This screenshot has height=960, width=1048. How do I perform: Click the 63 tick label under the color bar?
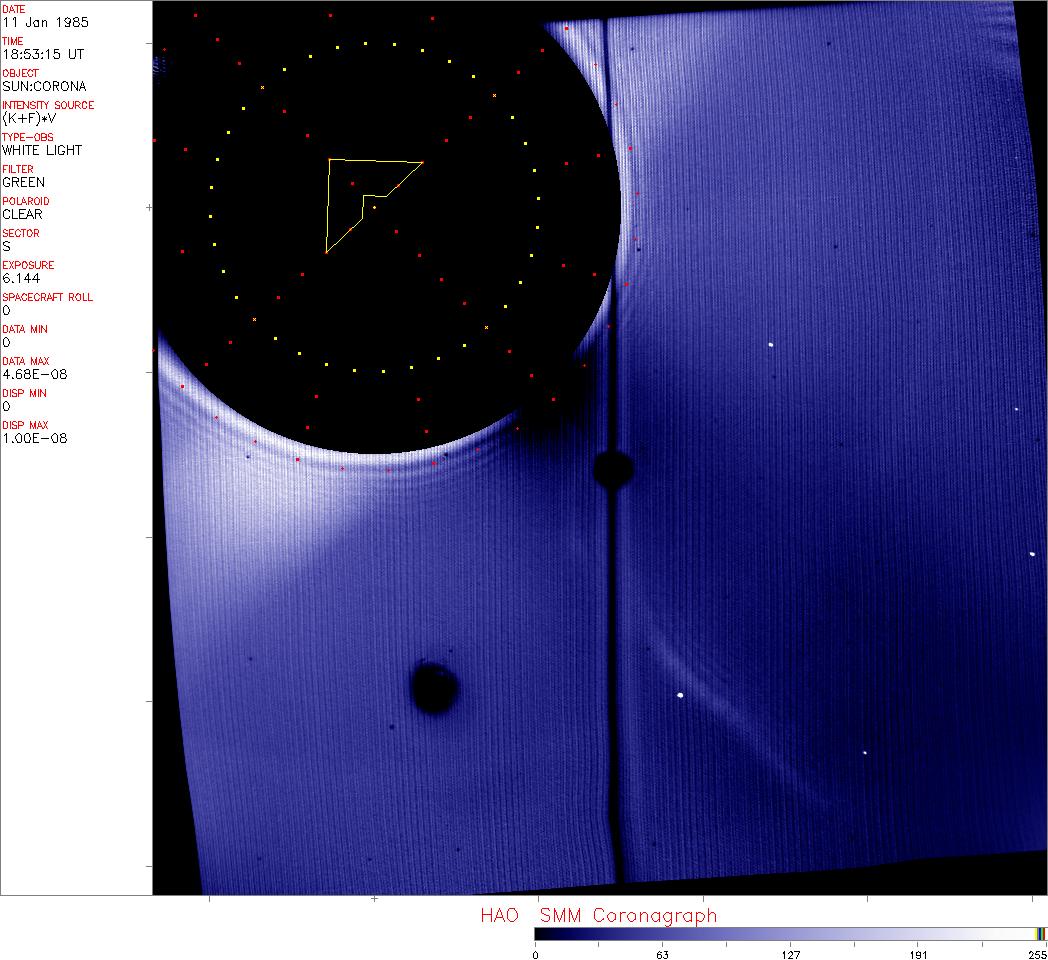click(662, 953)
